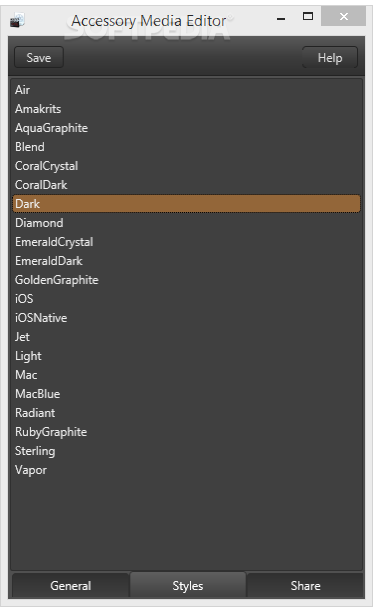Choose the Air style
Image resolution: width=373 pixels, height=607 pixels.
point(186,90)
